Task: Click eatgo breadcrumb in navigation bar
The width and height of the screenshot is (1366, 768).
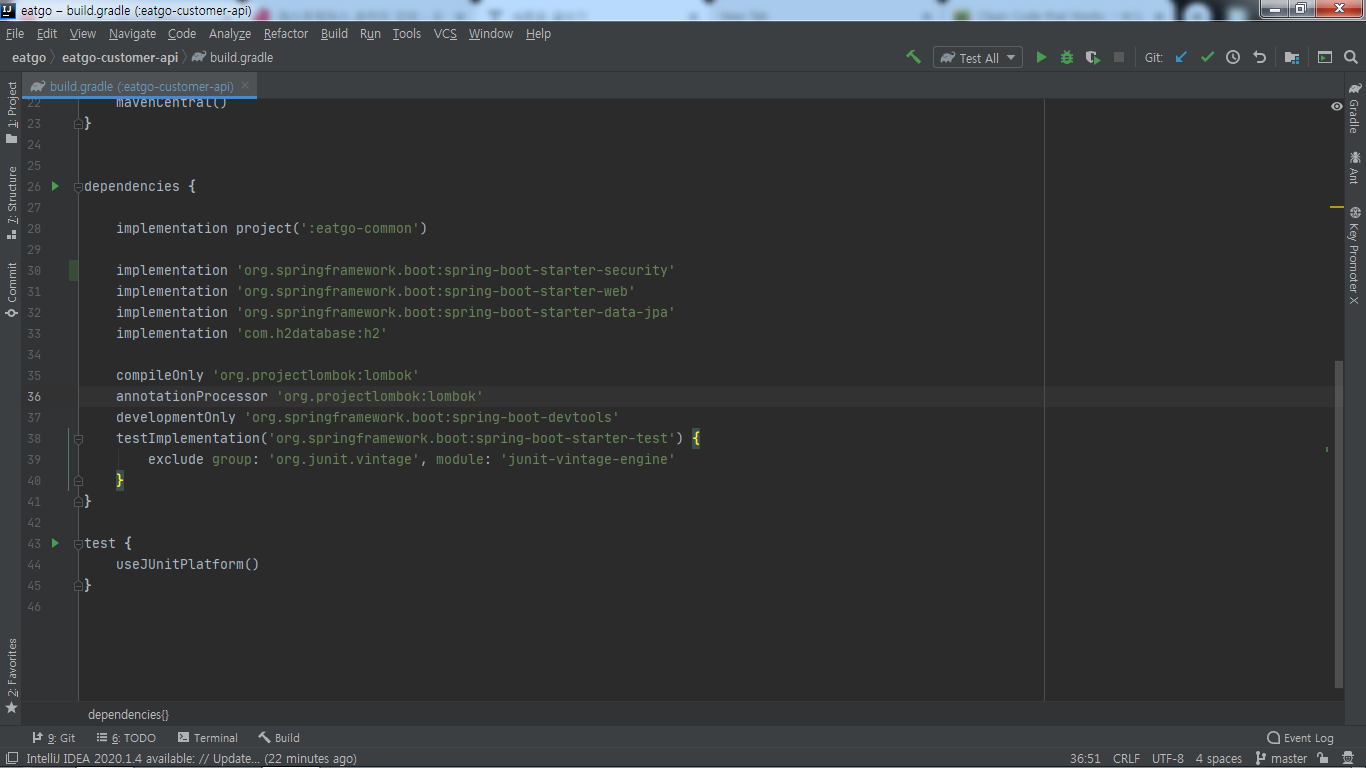Action: pyautogui.click(x=29, y=58)
